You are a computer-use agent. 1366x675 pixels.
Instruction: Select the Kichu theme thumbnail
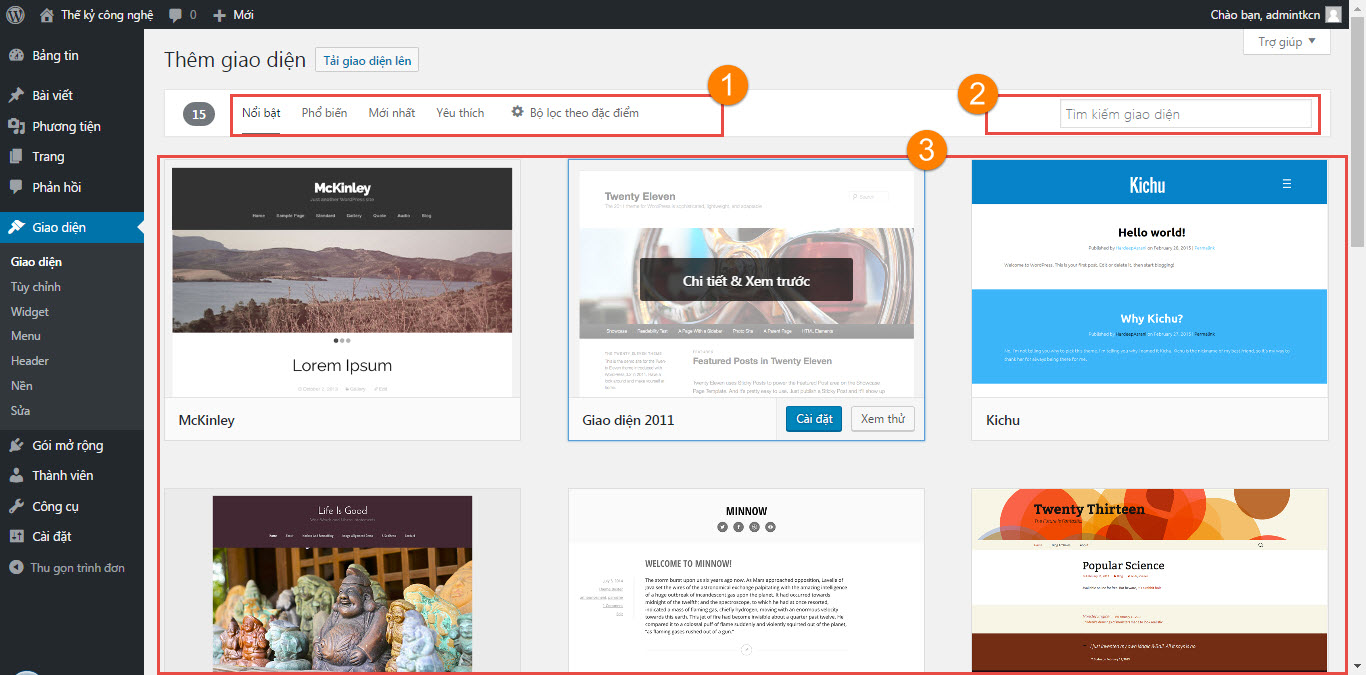(1149, 280)
